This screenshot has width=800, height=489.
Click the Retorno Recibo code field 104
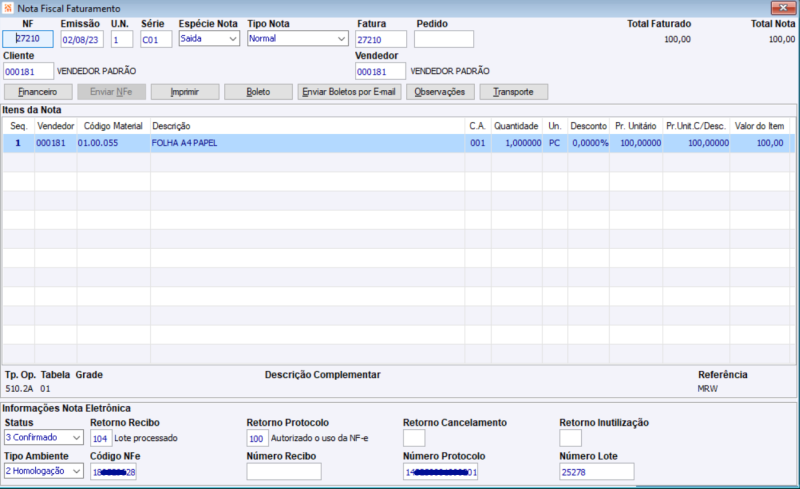click(101, 438)
